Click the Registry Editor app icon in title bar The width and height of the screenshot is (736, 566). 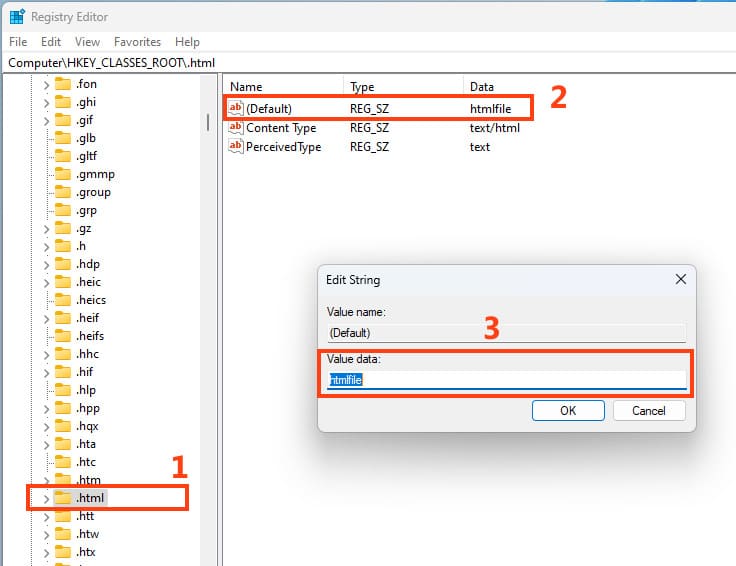[17, 17]
